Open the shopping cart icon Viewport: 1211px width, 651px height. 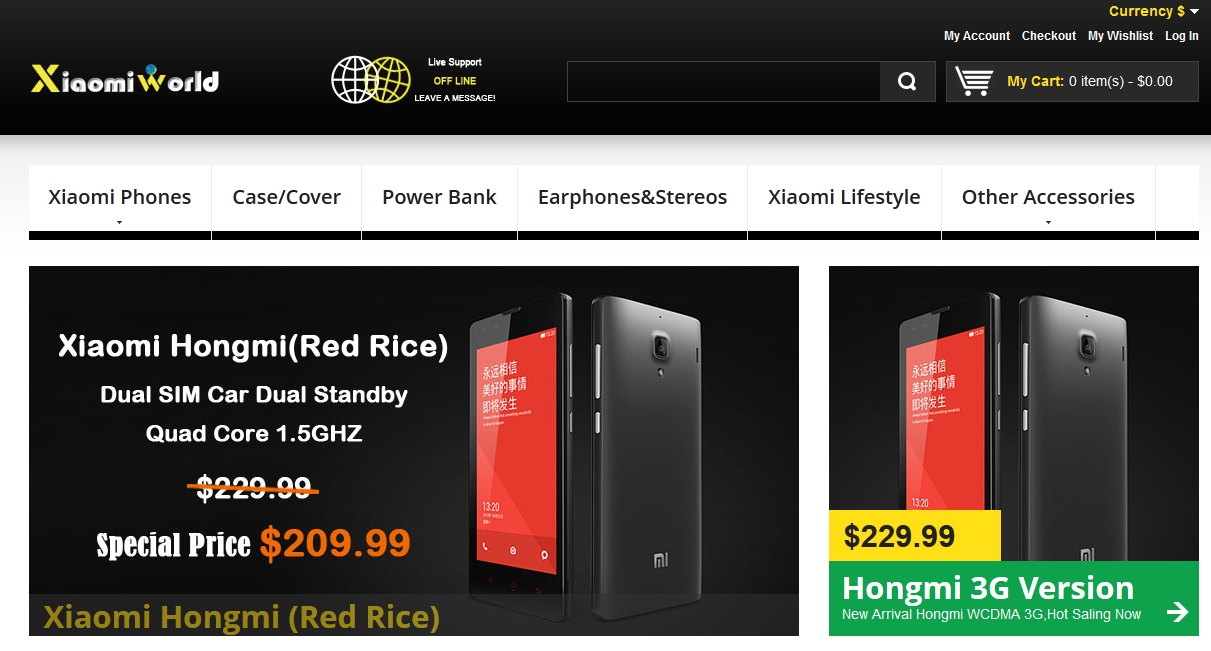974,81
